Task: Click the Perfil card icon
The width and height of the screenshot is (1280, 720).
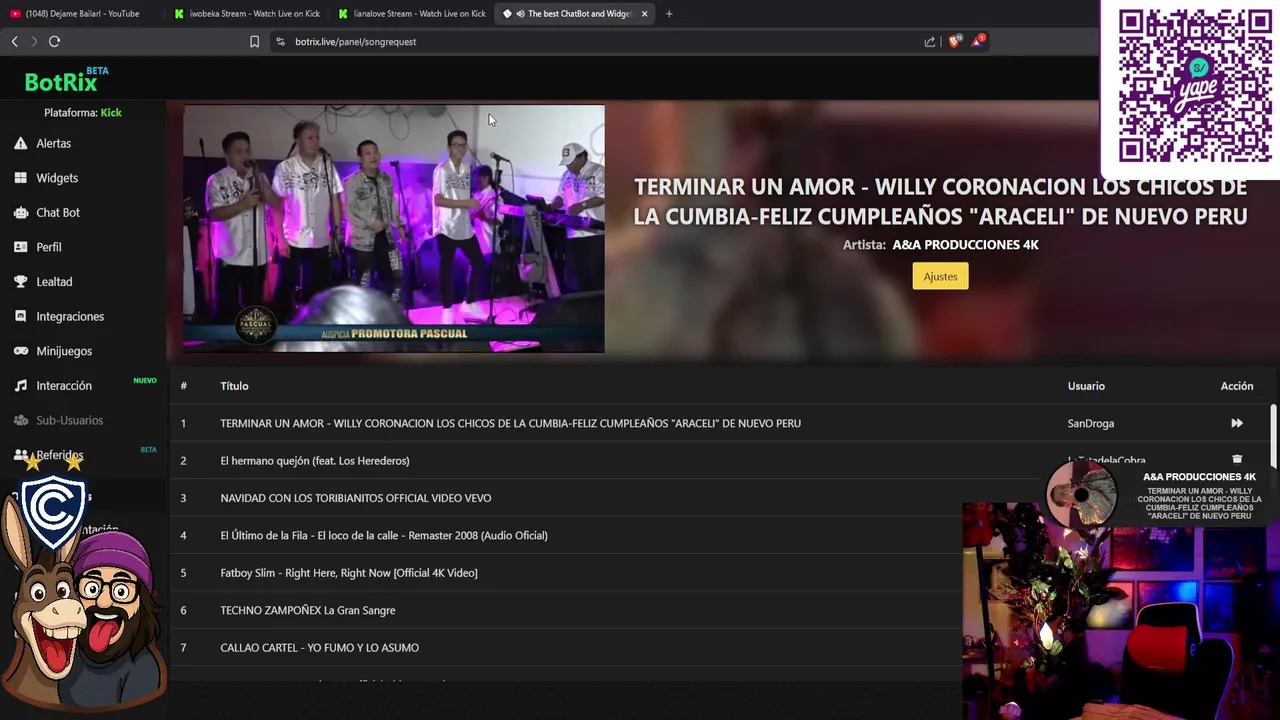Action: click(x=20, y=247)
